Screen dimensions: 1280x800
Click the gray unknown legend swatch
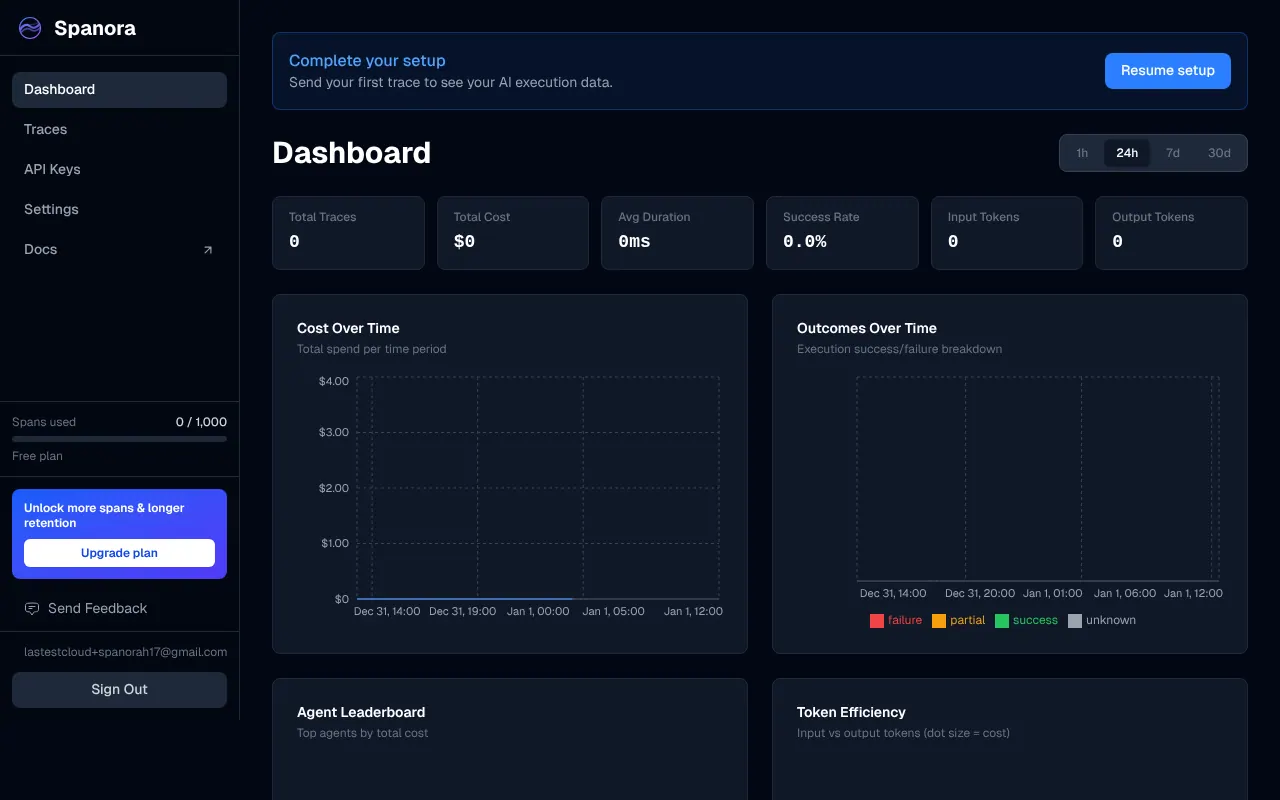coord(1075,621)
